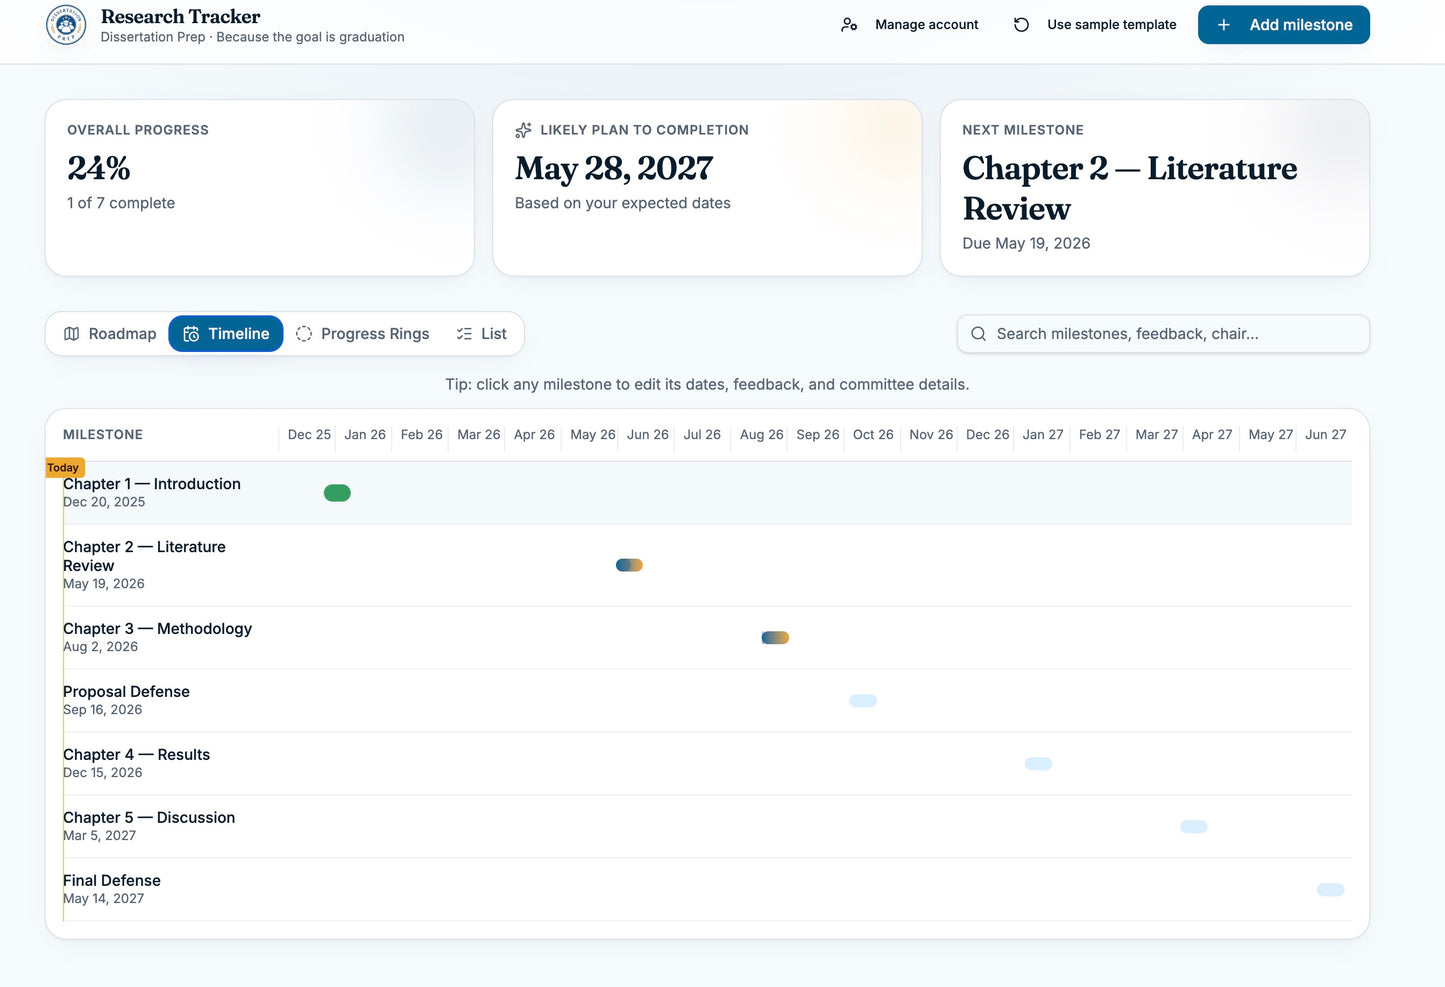Click the Sep 26 month column header

coord(818,435)
